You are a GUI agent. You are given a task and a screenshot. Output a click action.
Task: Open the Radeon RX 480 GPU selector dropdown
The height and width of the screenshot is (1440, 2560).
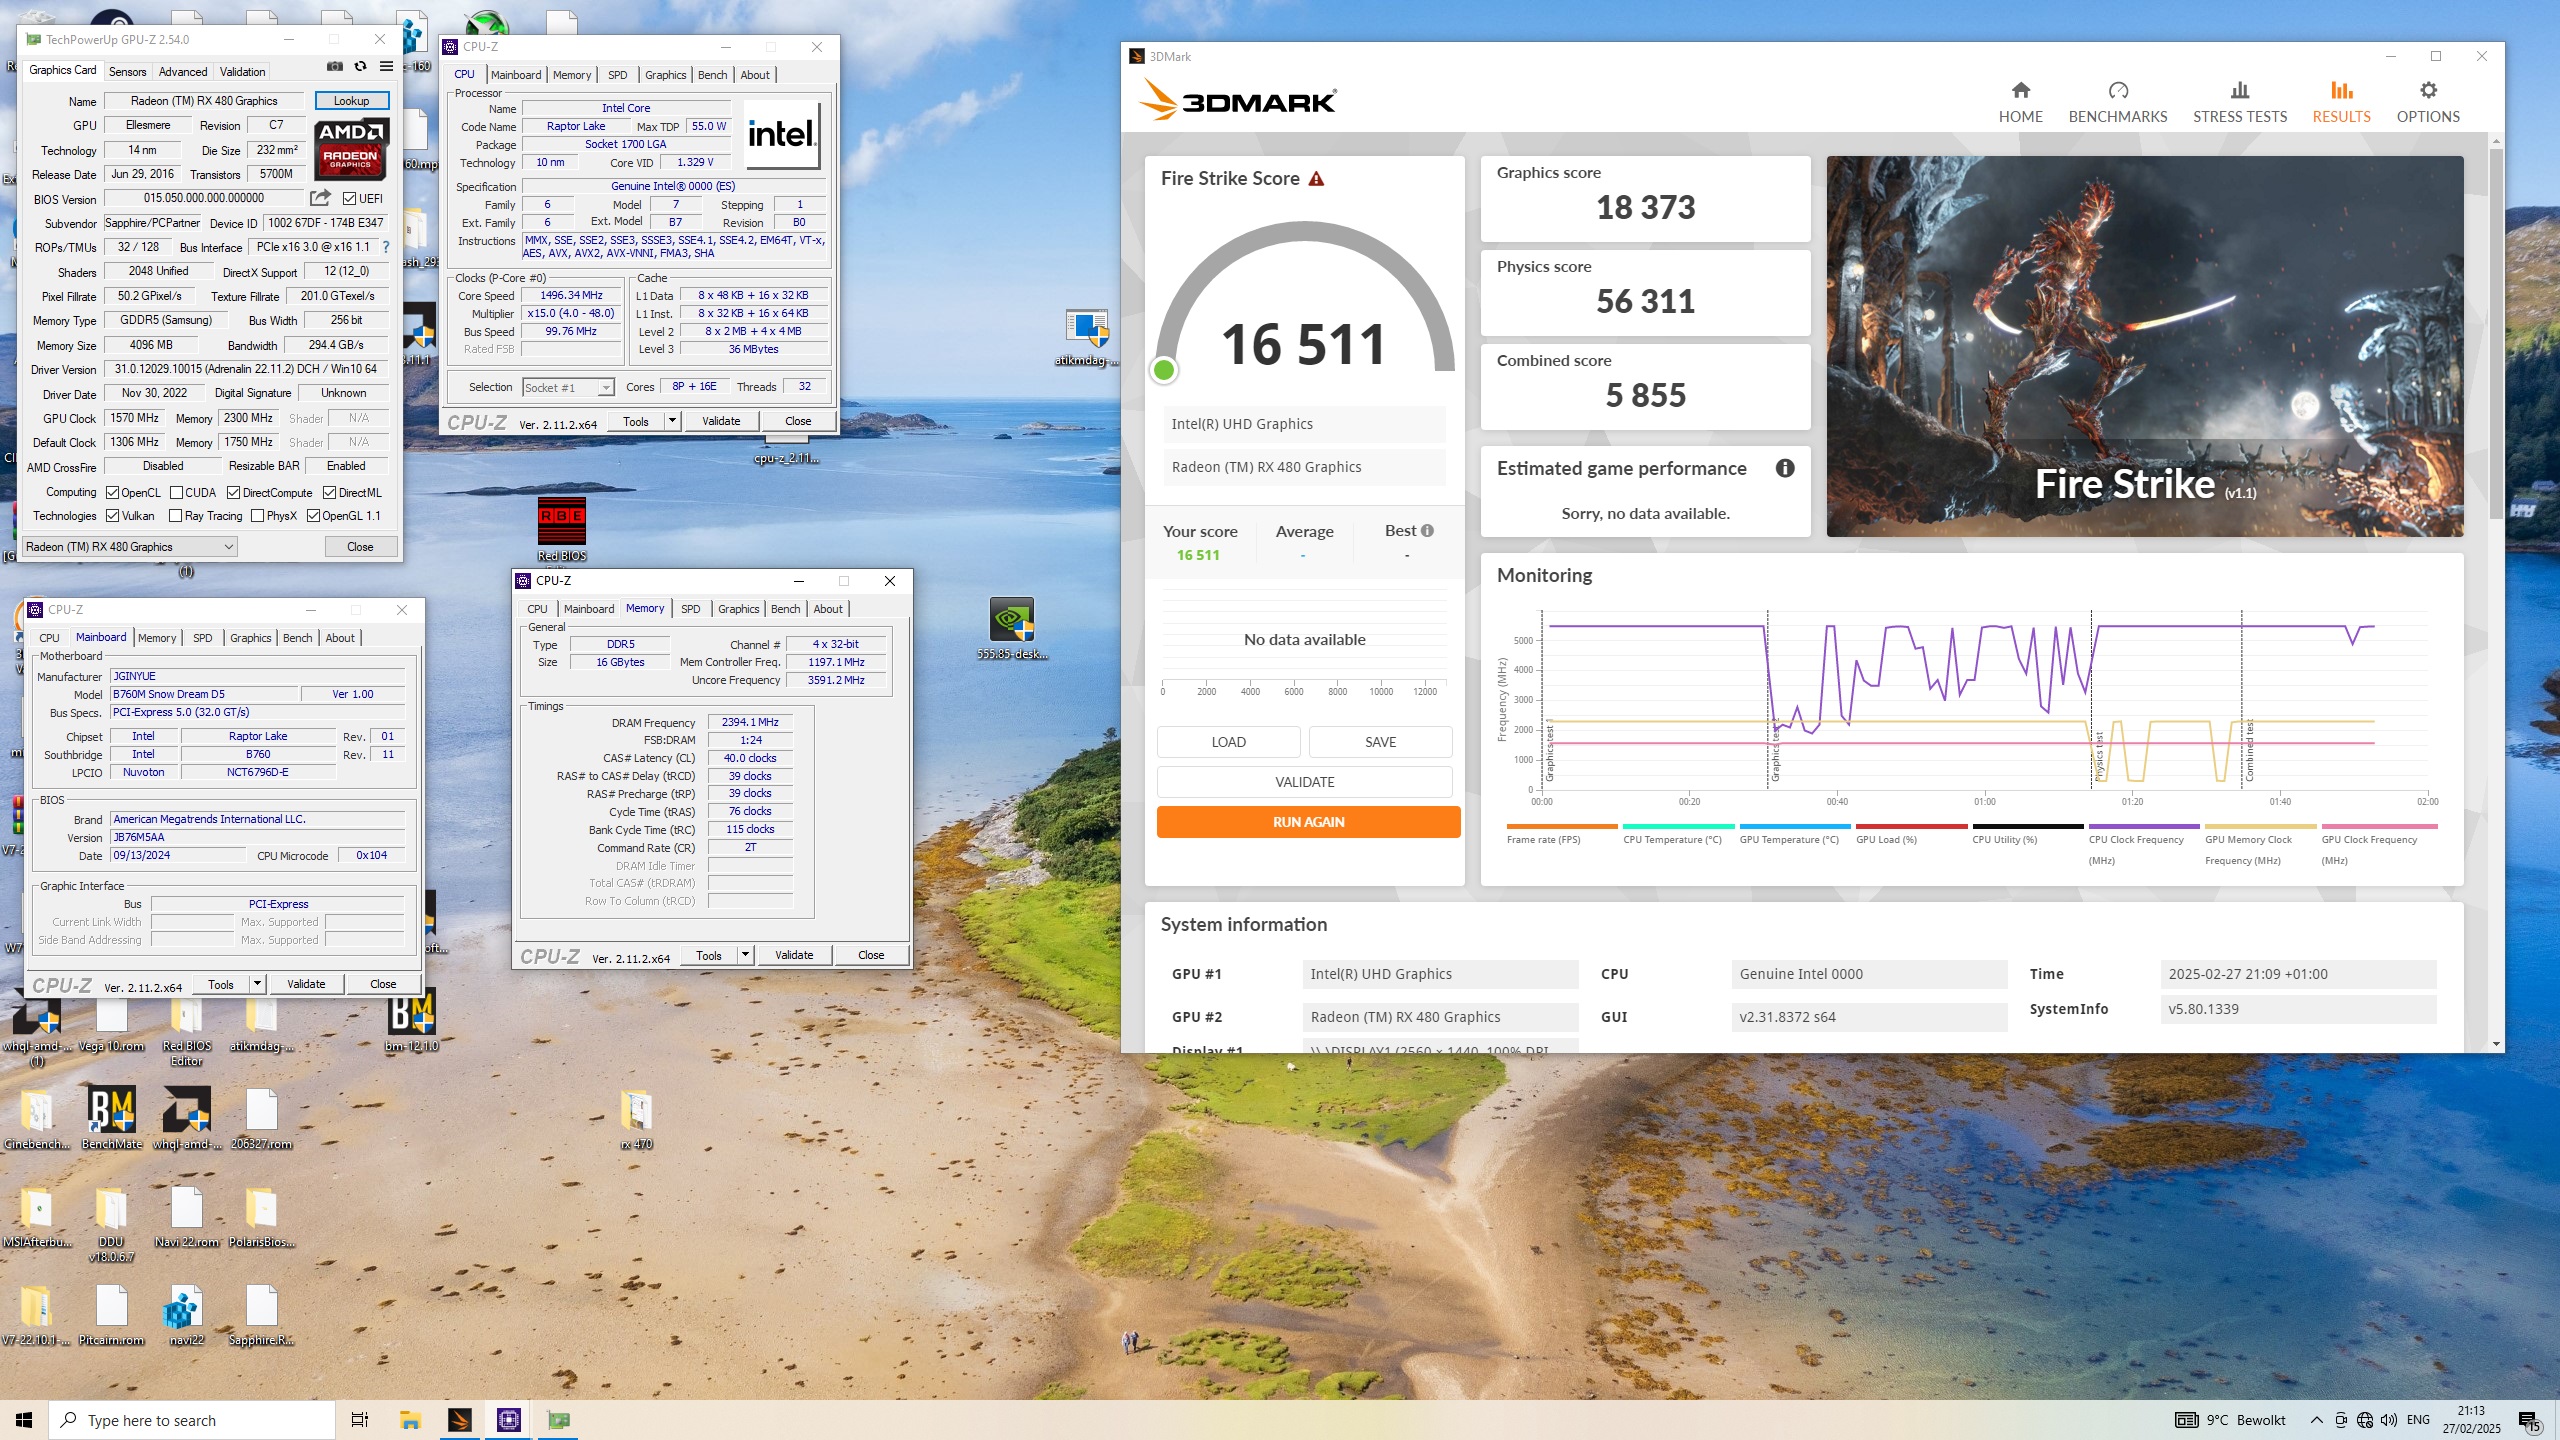pos(130,547)
